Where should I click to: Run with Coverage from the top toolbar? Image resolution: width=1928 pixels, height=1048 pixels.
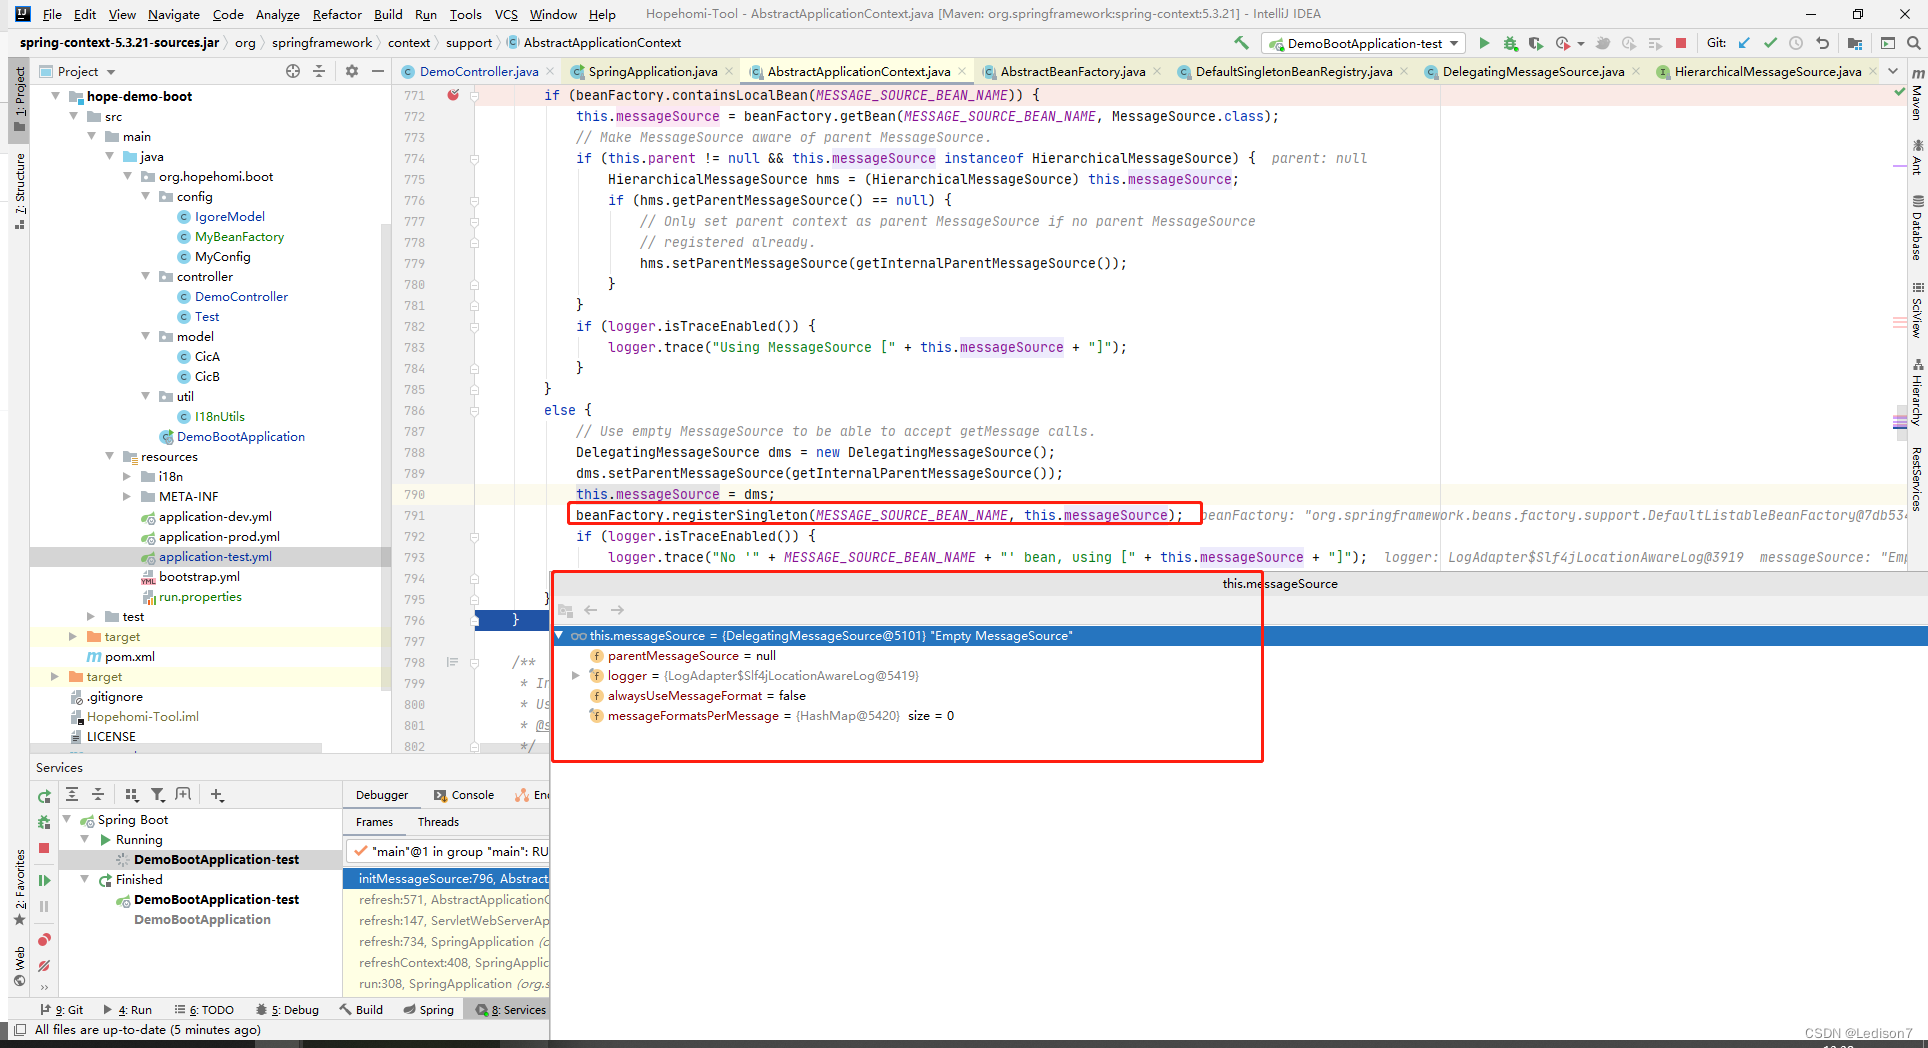[1536, 43]
